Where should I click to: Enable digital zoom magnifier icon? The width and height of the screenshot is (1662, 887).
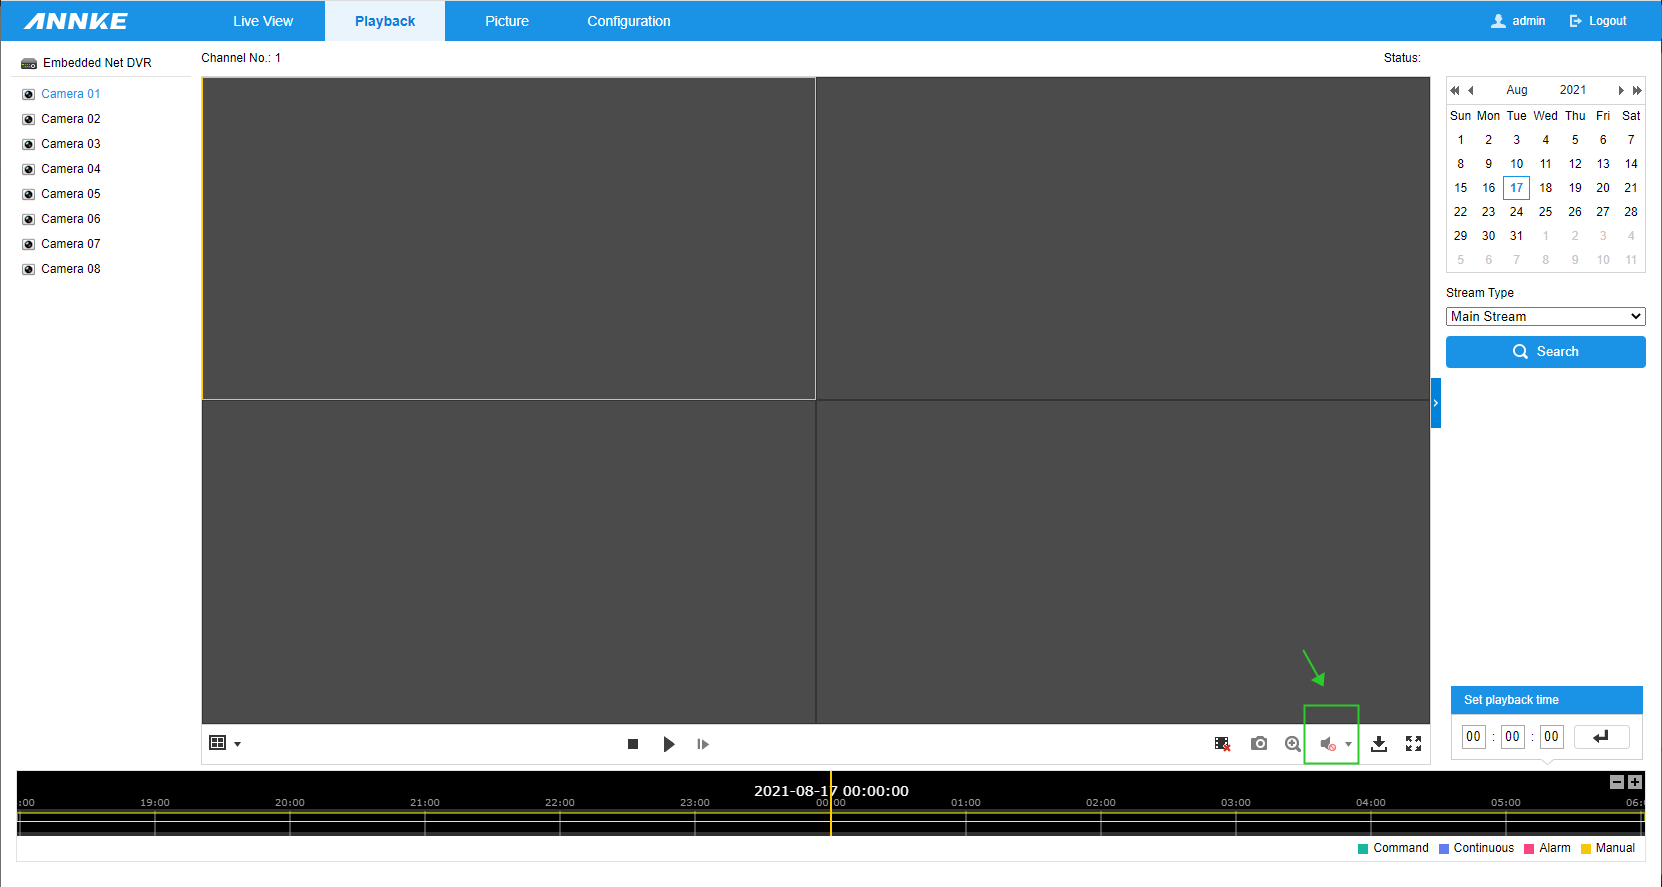coord(1293,744)
